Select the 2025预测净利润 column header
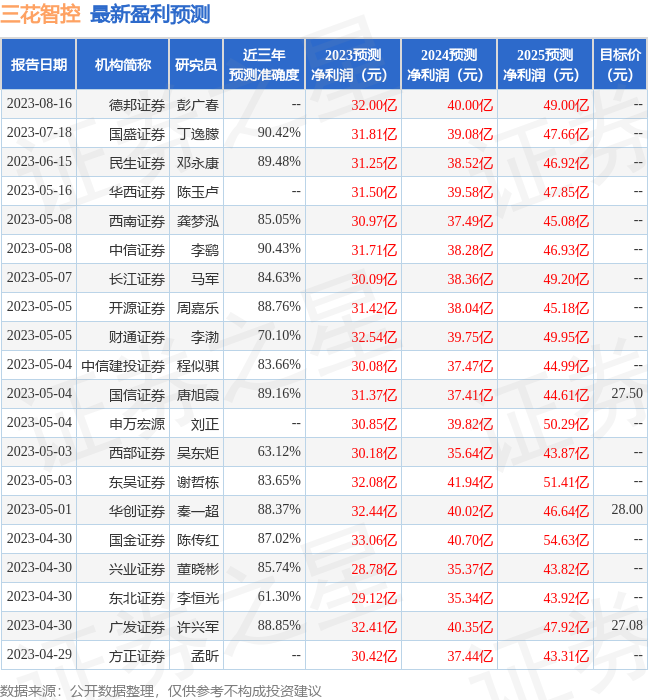 point(545,64)
